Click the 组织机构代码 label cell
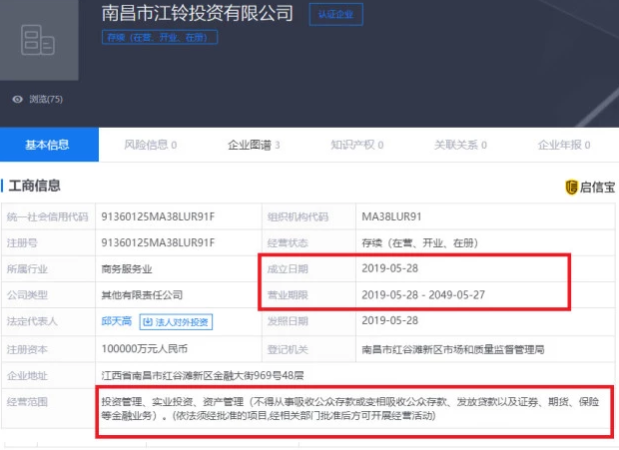 (x=308, y=217)
